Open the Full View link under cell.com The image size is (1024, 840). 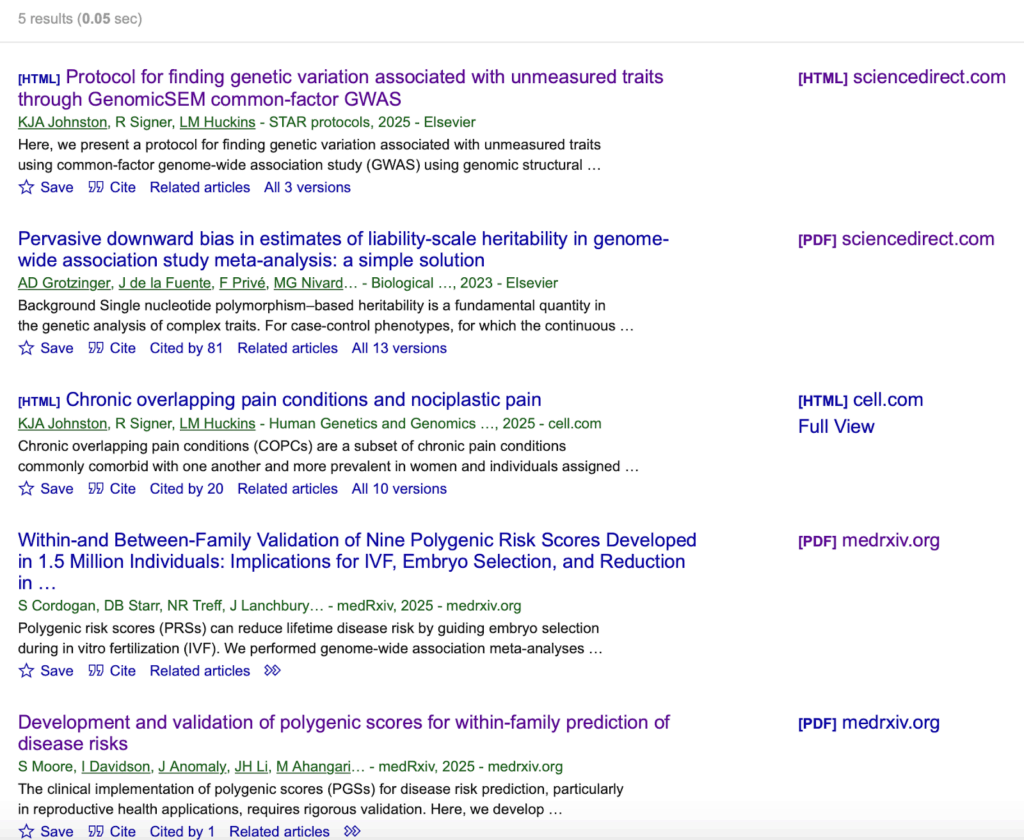coord(836,426)
